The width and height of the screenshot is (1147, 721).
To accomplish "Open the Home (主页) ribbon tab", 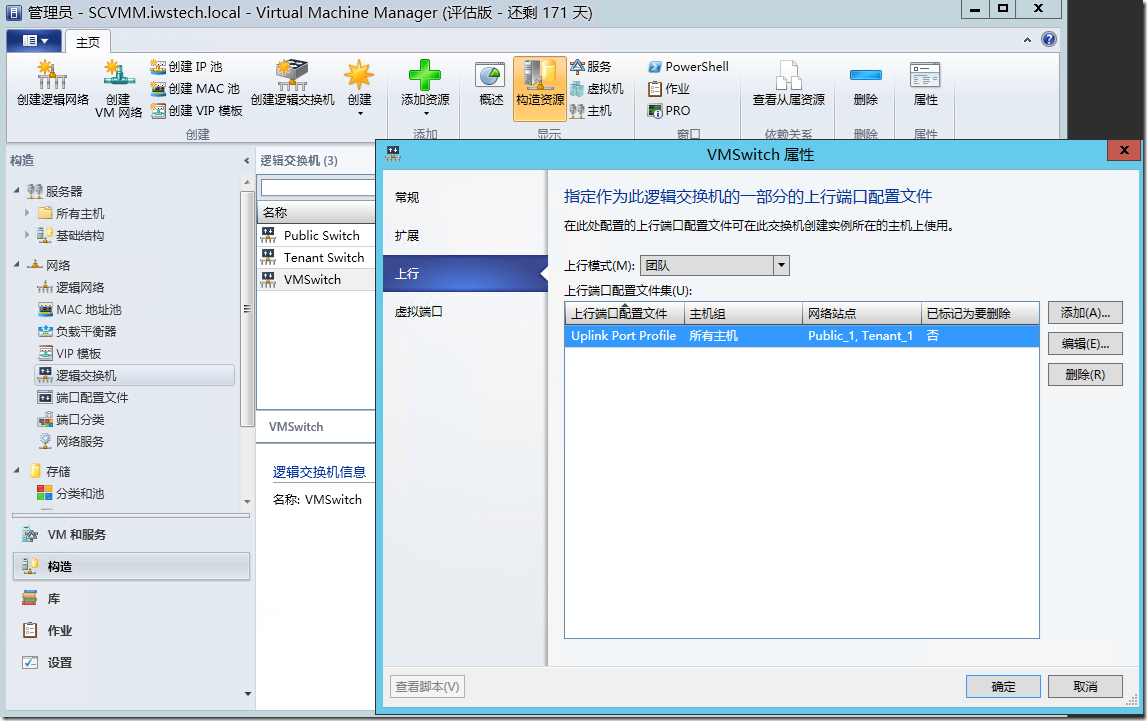I will 88,42.
